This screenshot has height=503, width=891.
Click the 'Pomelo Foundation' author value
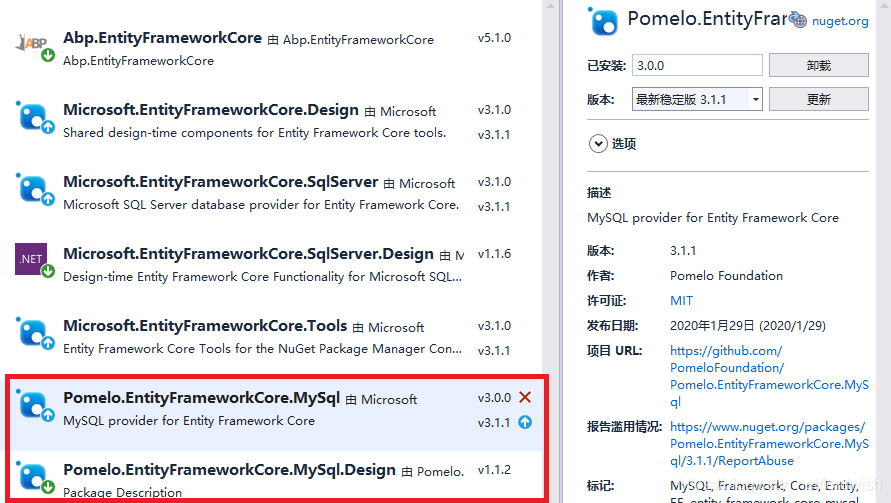point(726,276)
